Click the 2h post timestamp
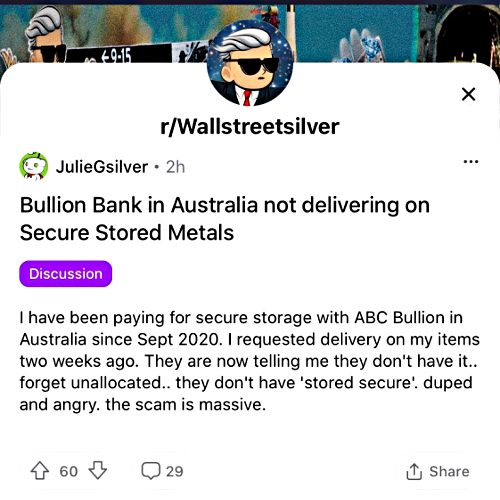Viewport: 500px width, 500px height. [x=175, y=167]
